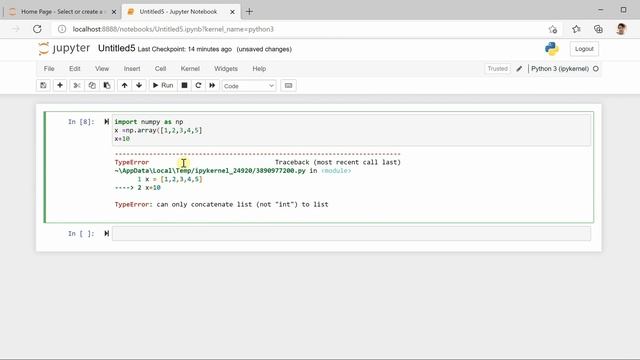Add this page to favorites star icon
This screenshot has height=360, width=640.
click(x=553, y=29)
